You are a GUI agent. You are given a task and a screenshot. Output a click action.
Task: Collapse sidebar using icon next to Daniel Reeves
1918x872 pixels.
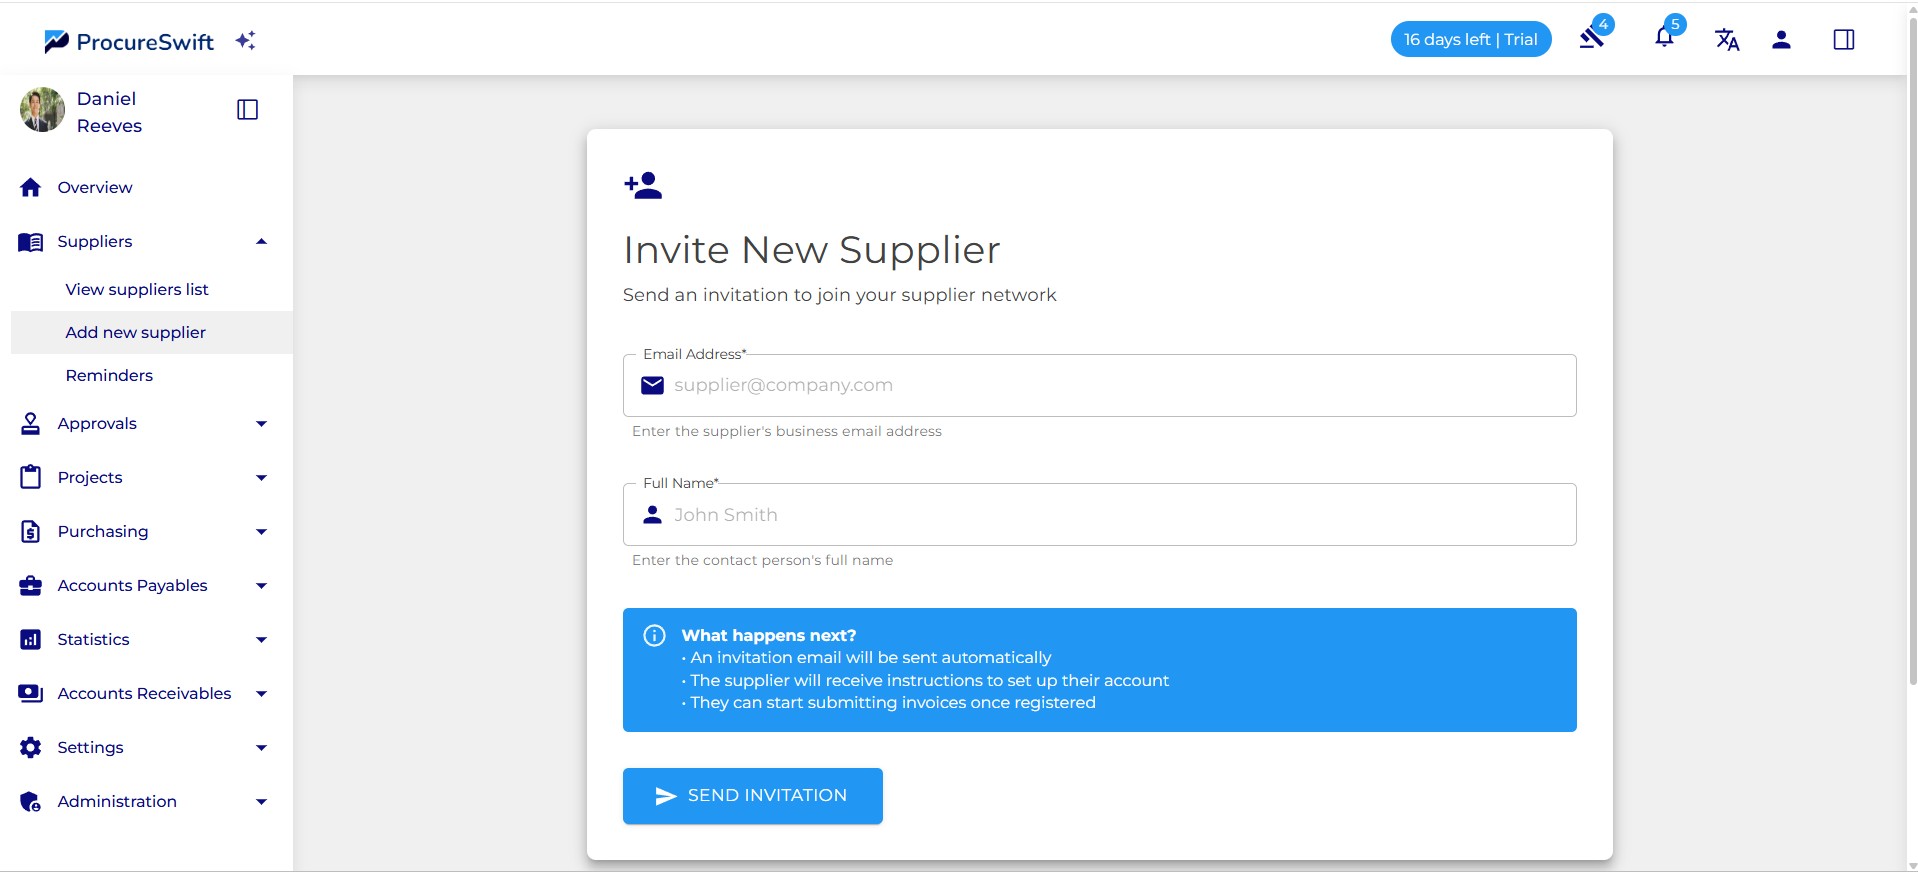(x=247, y=110)
